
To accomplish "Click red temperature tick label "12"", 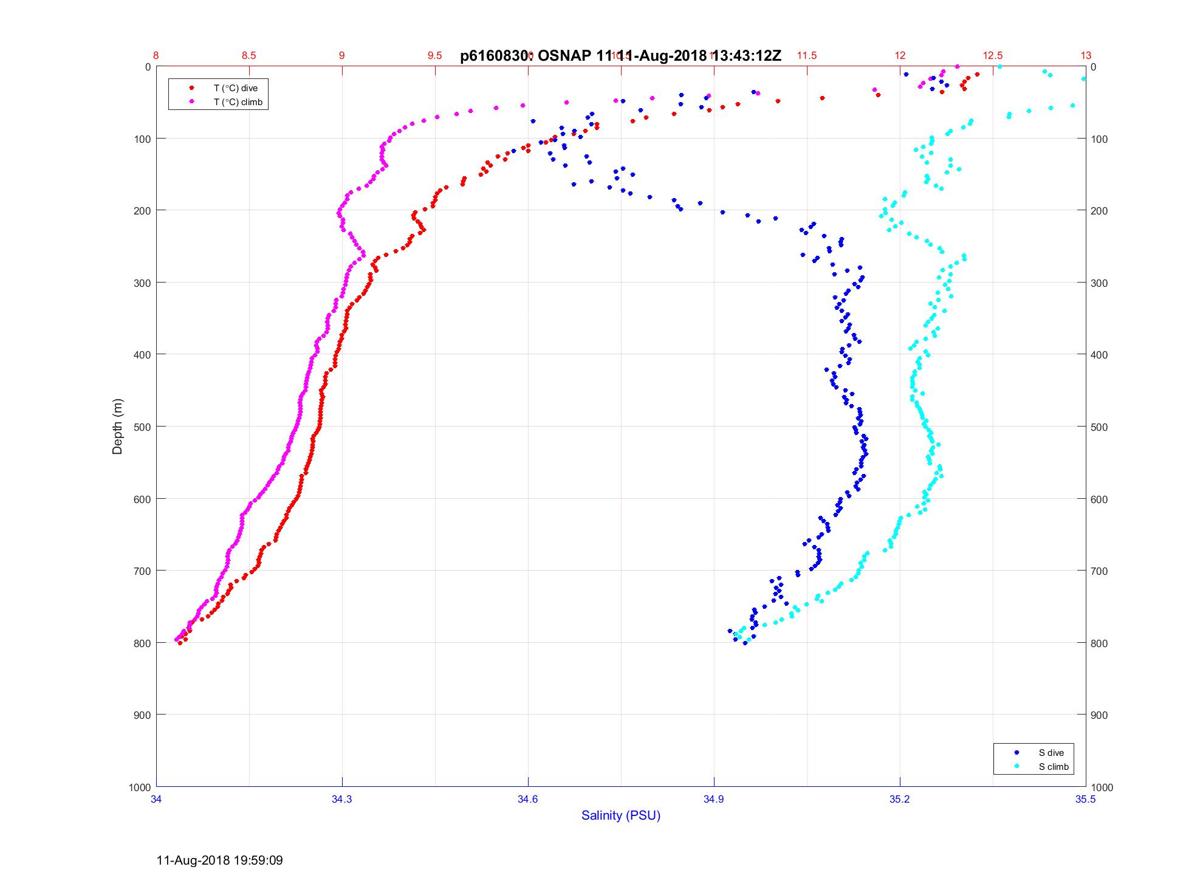I will click(x=900, y=56).
